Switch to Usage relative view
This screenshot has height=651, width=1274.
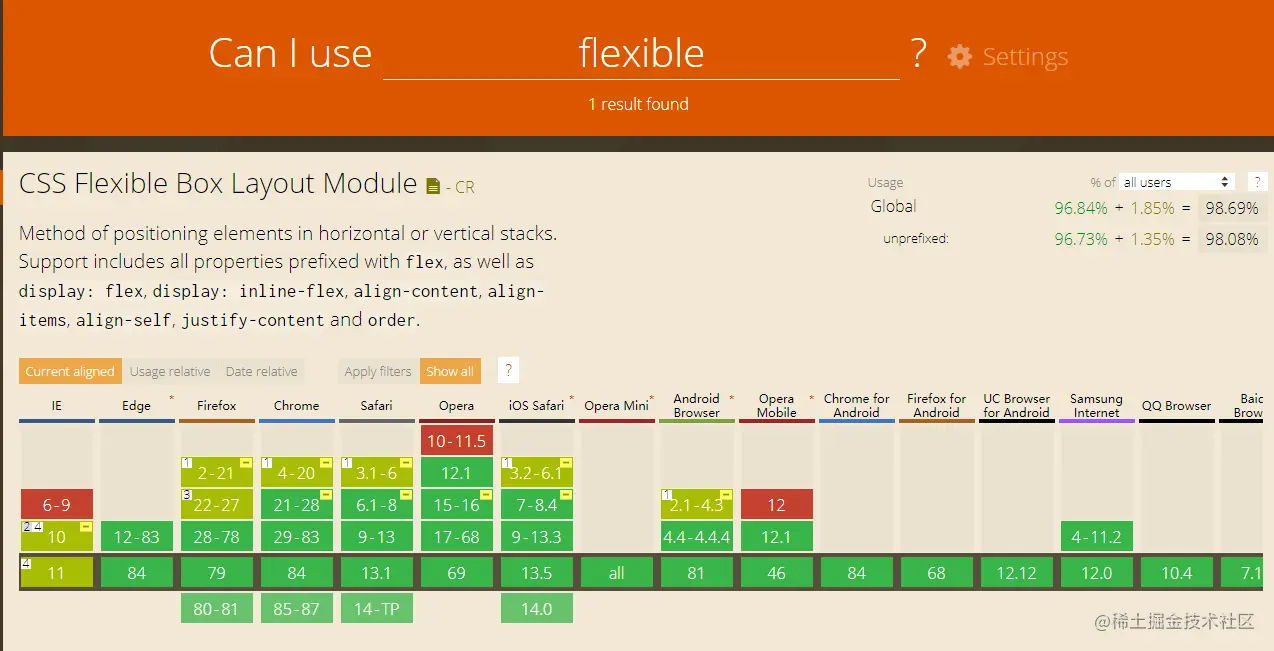point(170,371)
